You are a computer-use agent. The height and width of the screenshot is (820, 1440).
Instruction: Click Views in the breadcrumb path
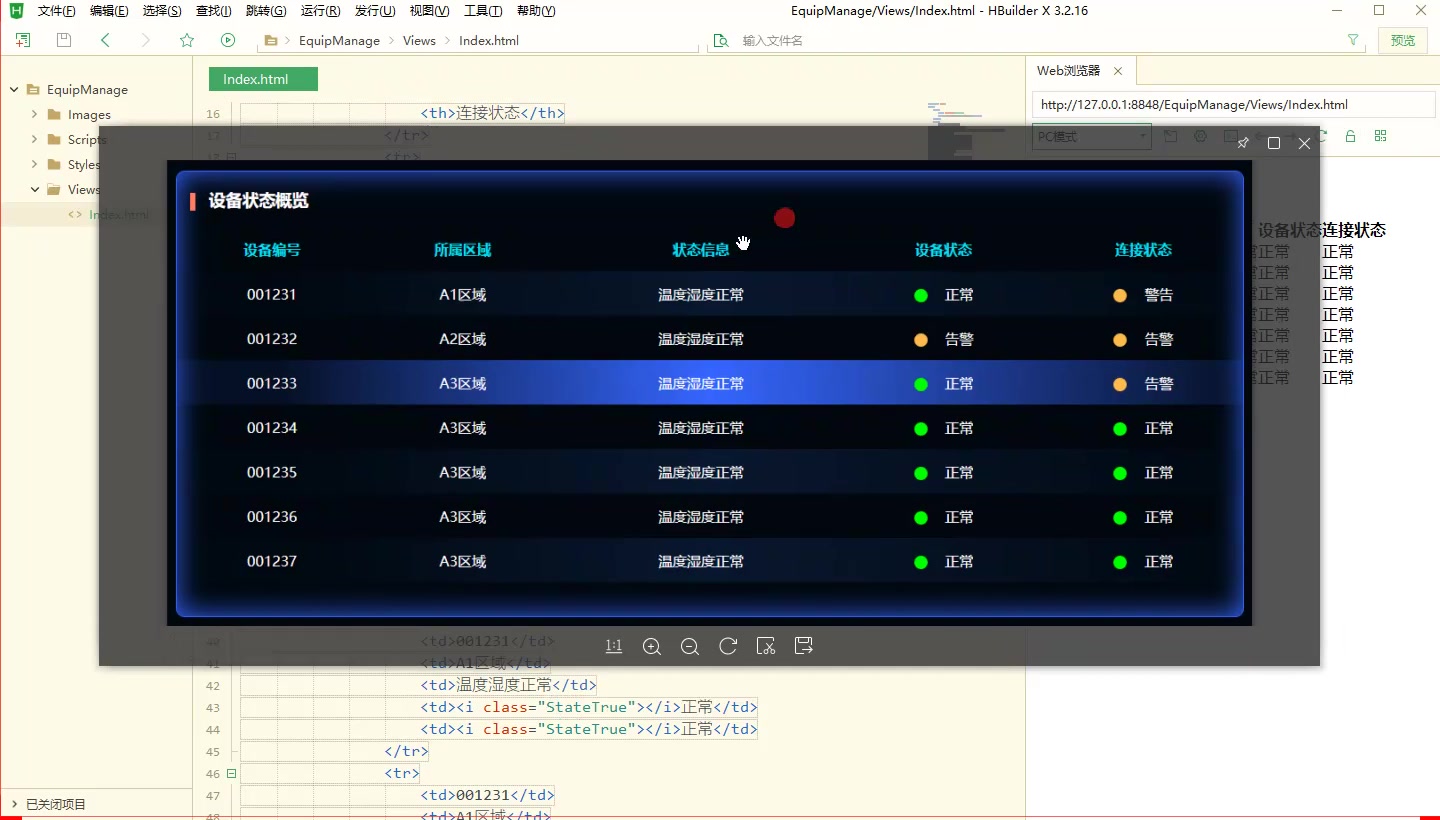click(419, 41)
